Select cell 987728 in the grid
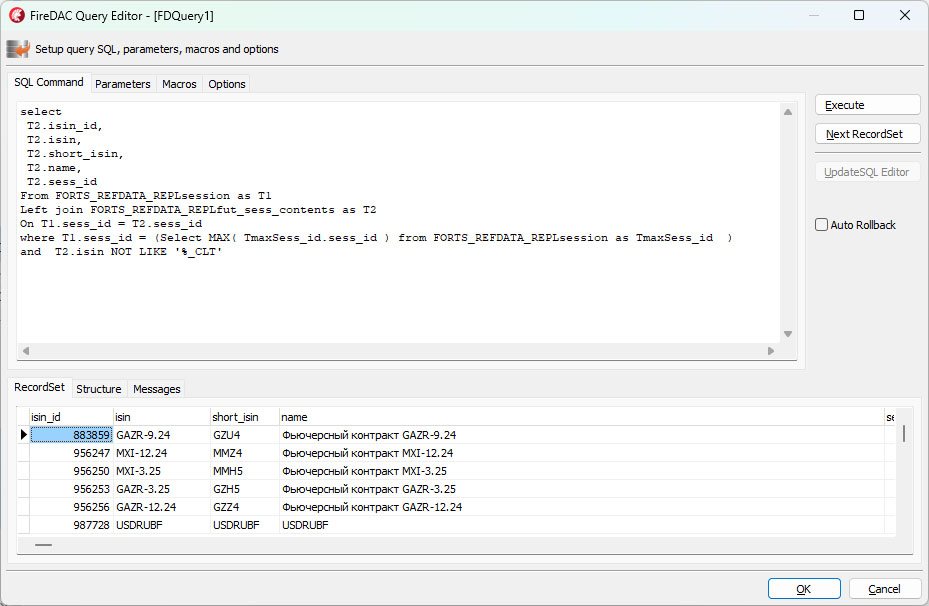The image size is (929, 606). pyautogui.click(x=71, y=525)
